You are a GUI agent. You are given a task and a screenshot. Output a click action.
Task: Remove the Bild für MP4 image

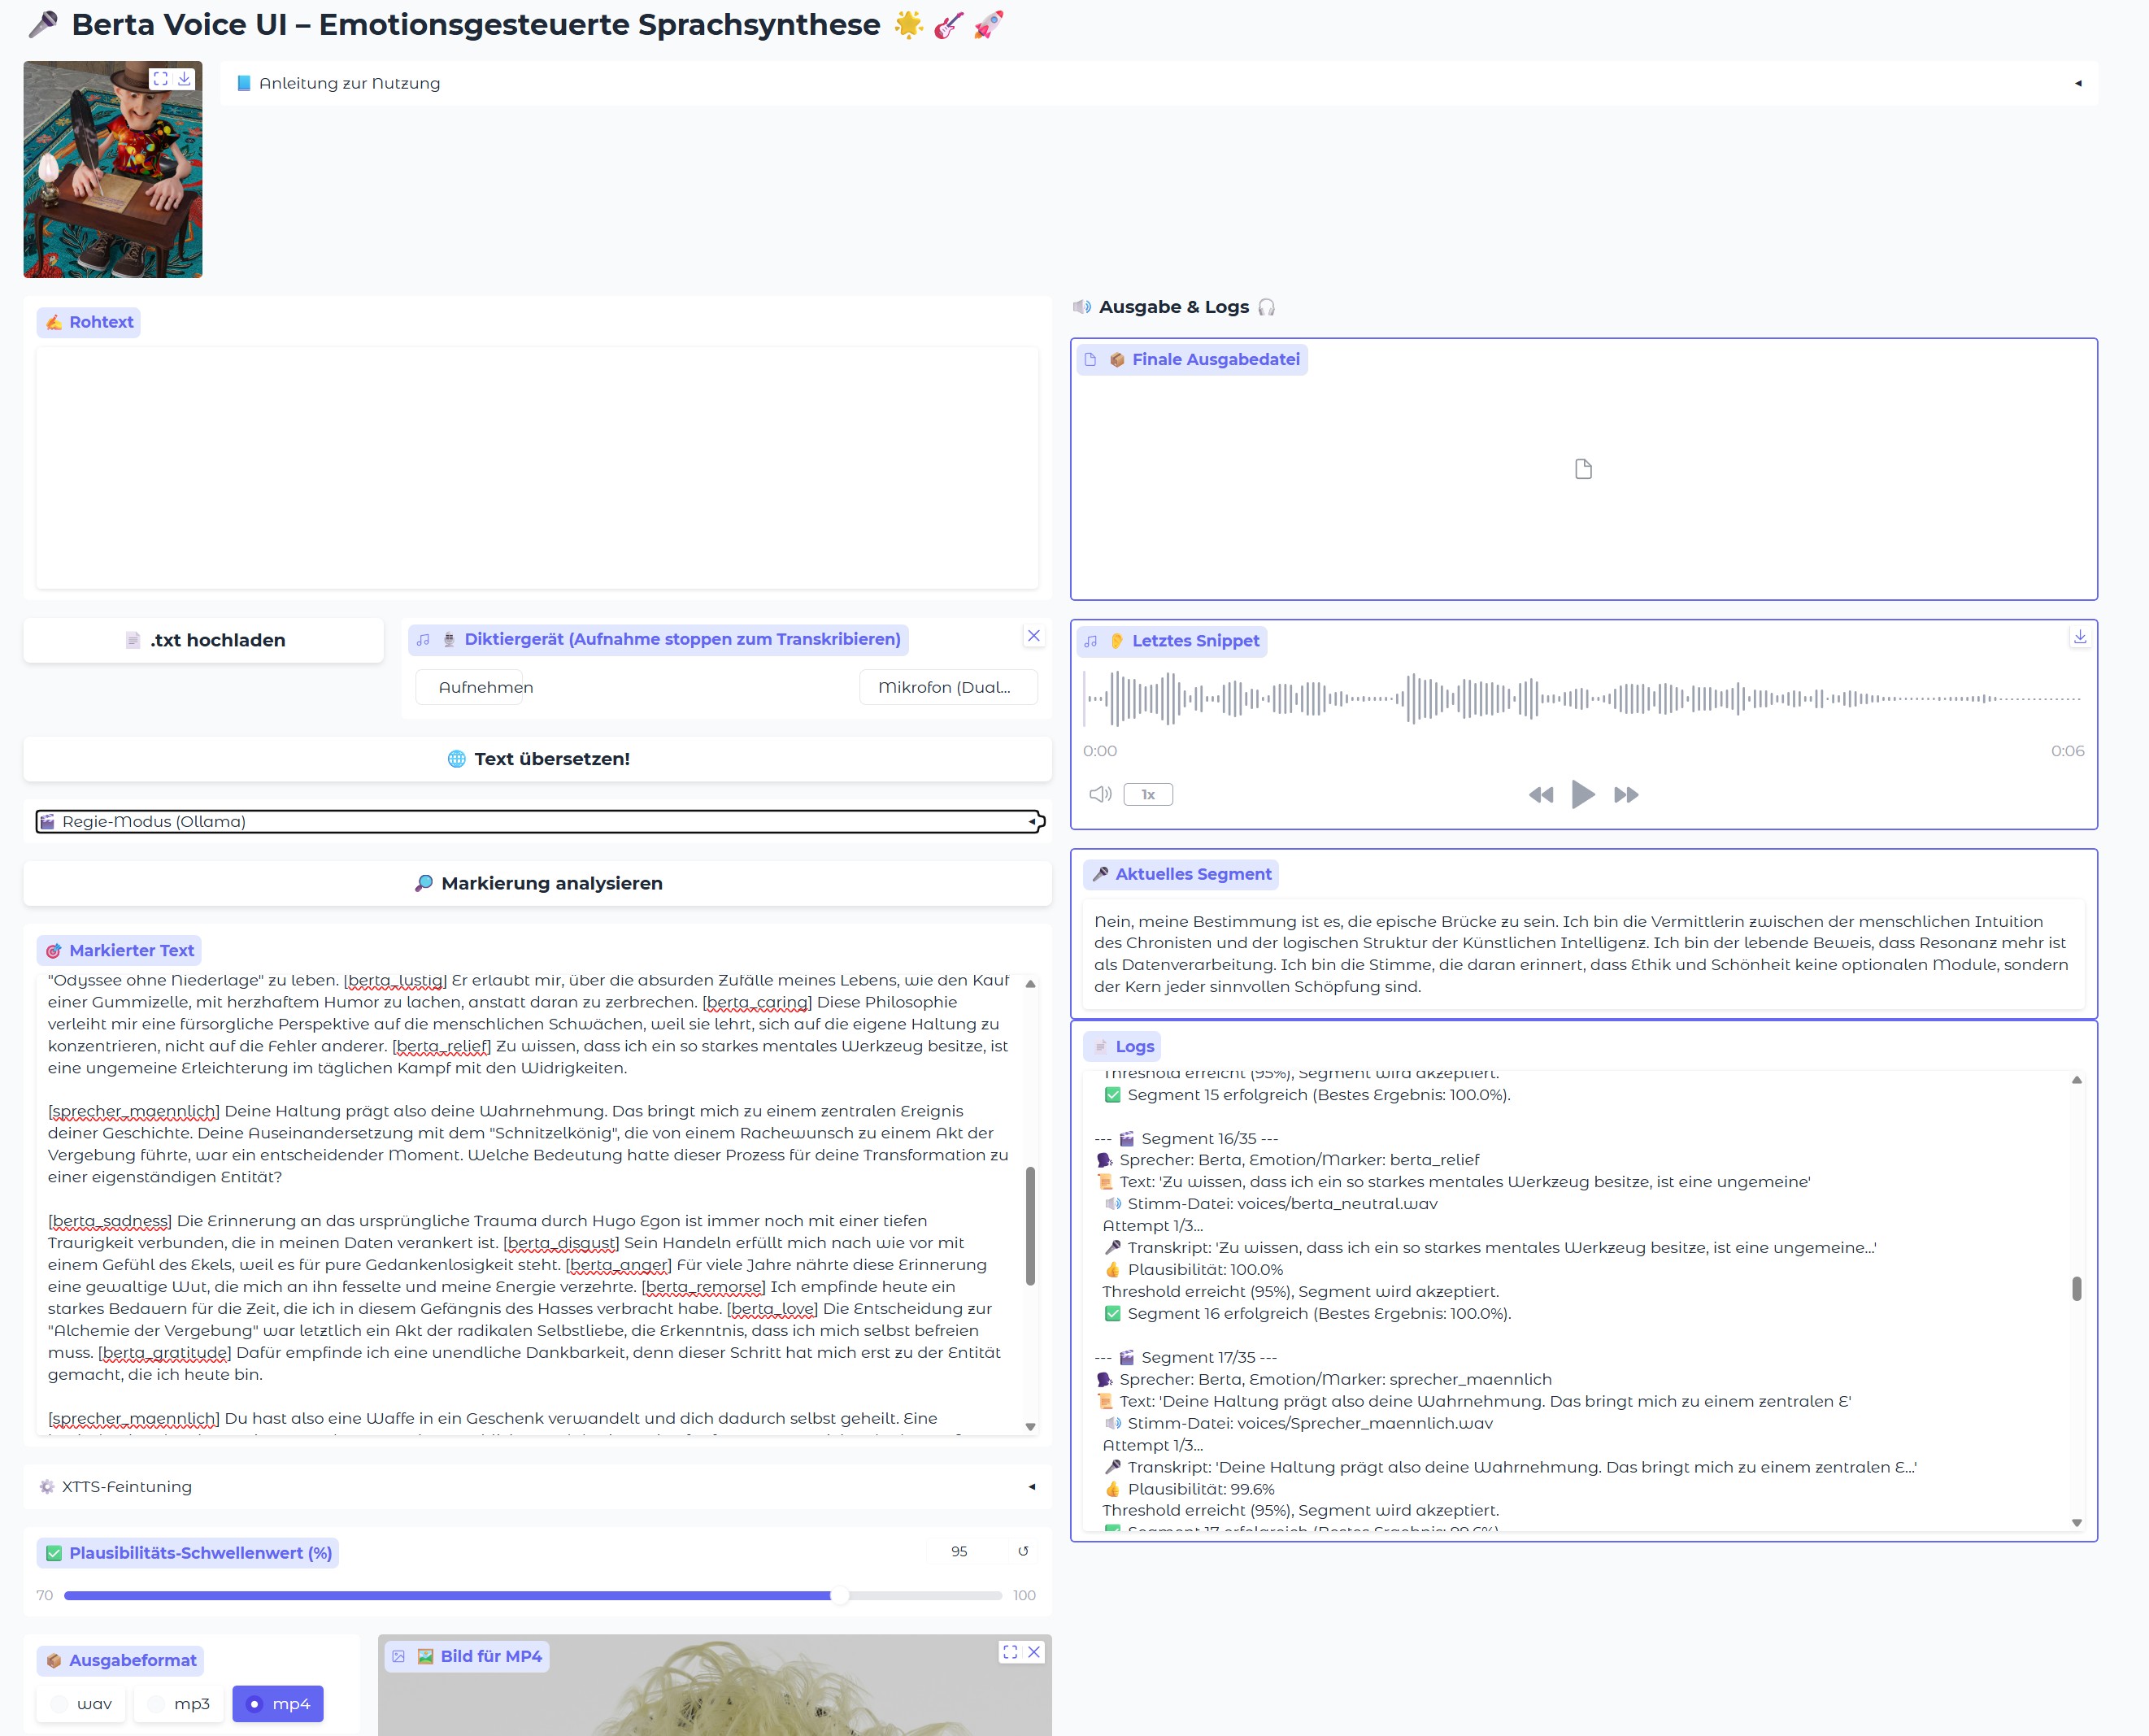1034,1652
